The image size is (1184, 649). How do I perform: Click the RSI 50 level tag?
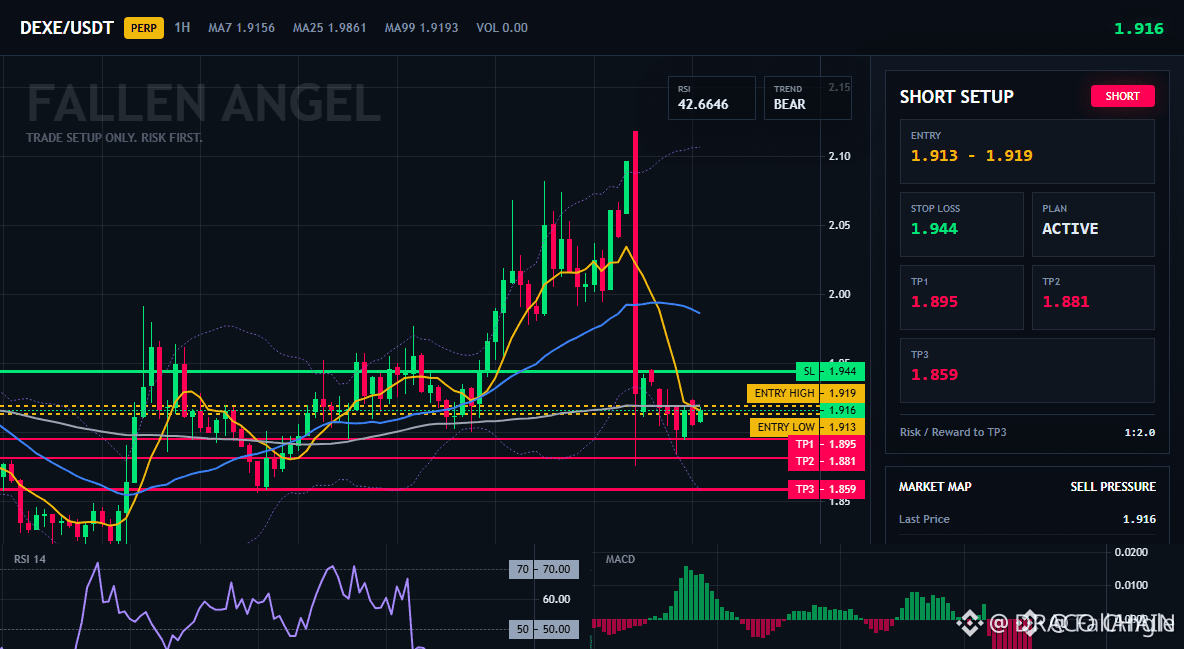(544, 629)
